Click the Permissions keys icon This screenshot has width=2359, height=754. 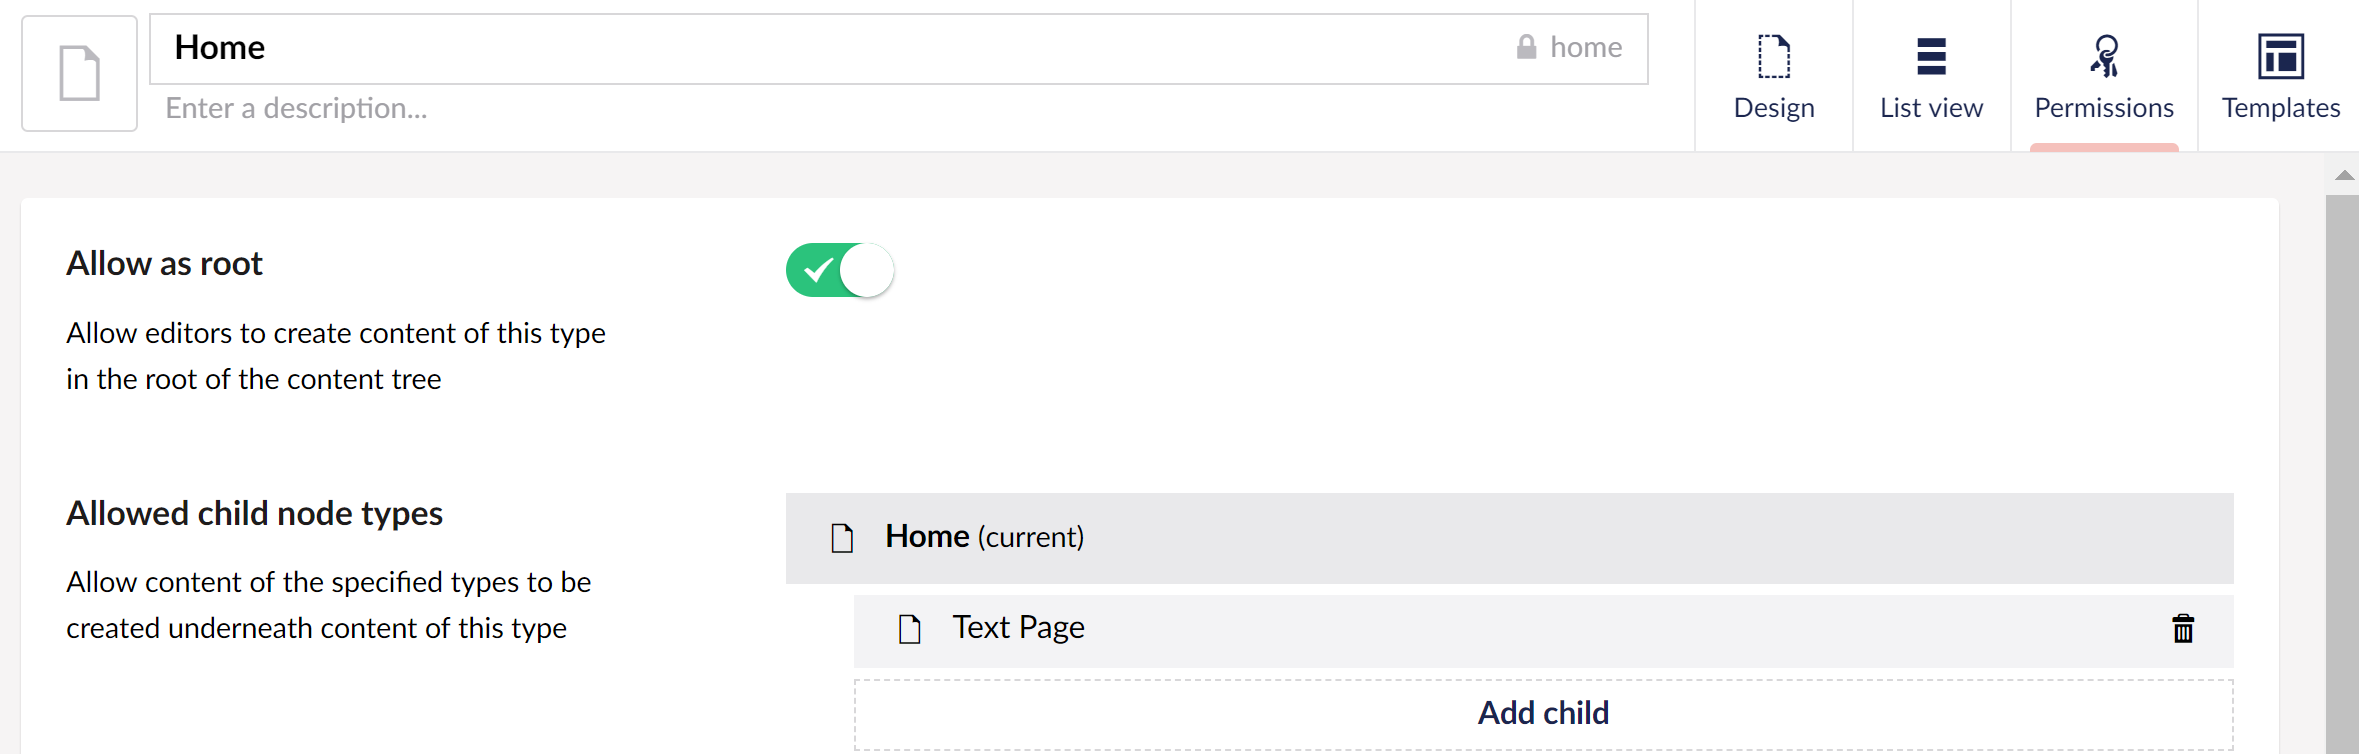[x=2104, y=56]
